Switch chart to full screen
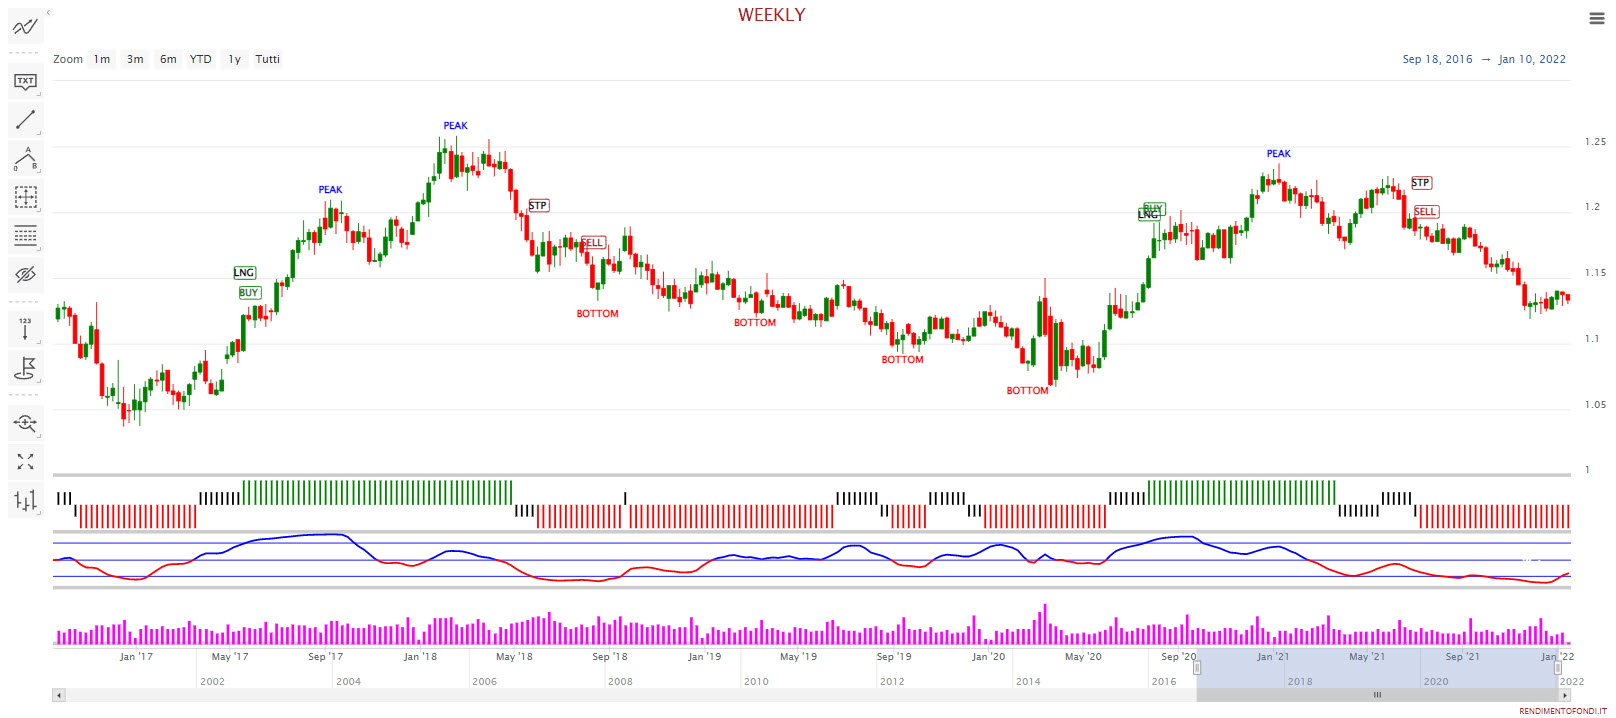 pyautogui.click(x=25, y=461)
